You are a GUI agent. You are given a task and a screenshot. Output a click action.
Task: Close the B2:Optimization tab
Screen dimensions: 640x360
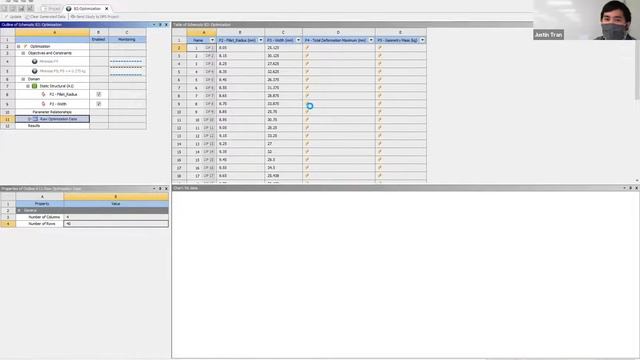click(107, 9)
